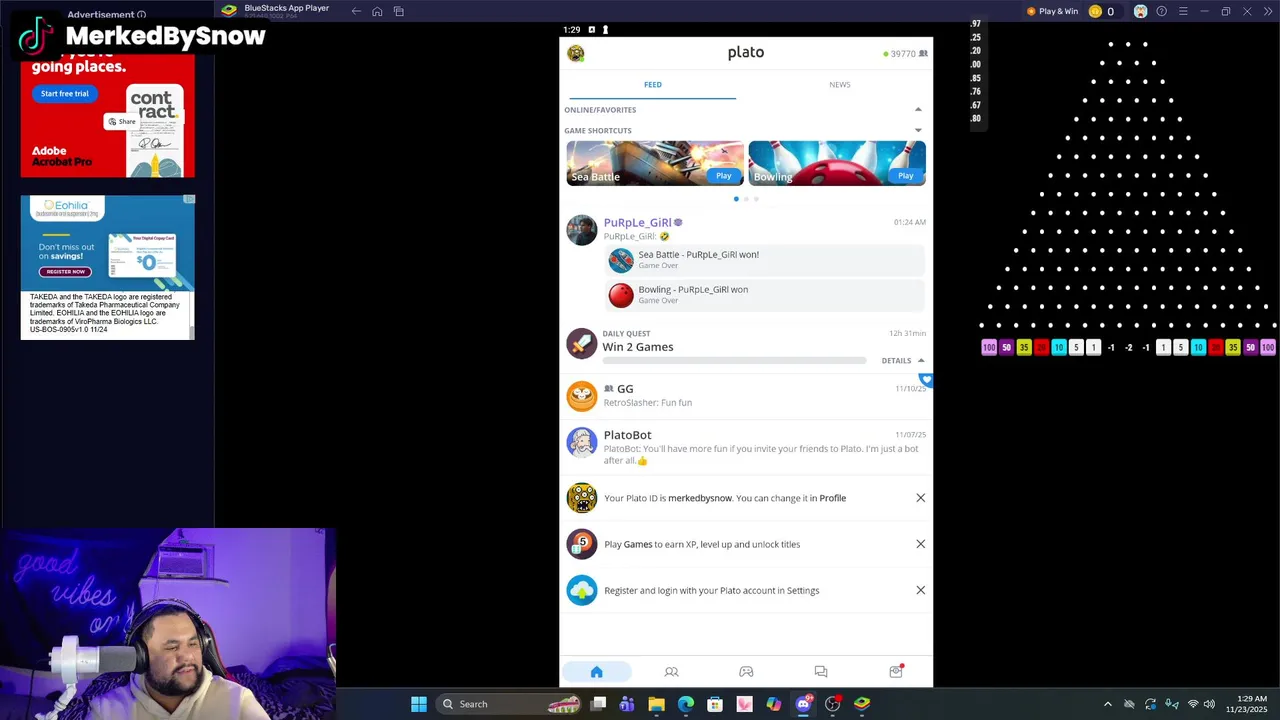Open BlueStacks help question icon
Screen dimensions: 1280x720
[1161, 11]
